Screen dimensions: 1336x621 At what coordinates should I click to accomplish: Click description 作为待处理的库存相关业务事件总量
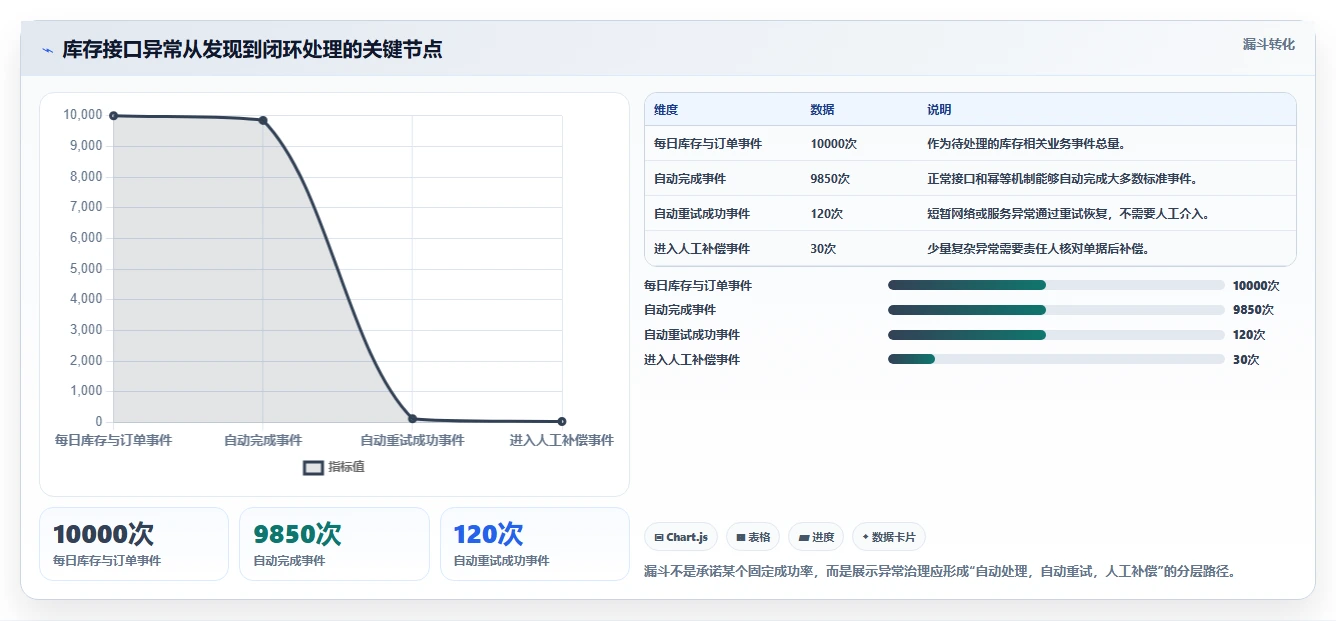click(x=1029, y=144)
